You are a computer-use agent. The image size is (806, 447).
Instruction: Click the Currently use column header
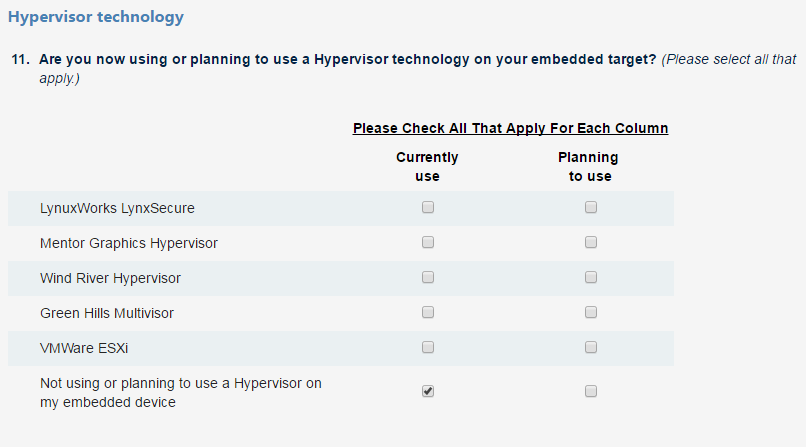427,166
